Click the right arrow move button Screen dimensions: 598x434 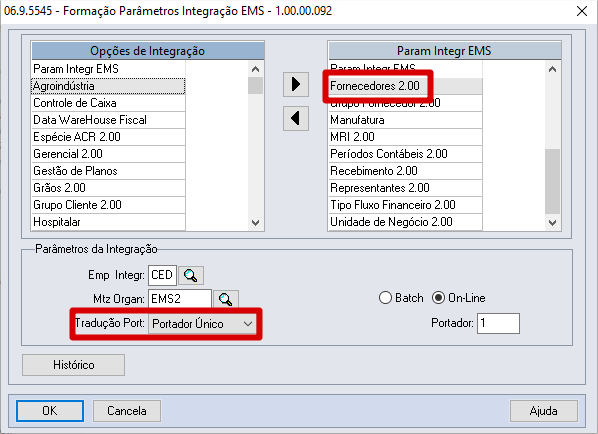point(296,84)
